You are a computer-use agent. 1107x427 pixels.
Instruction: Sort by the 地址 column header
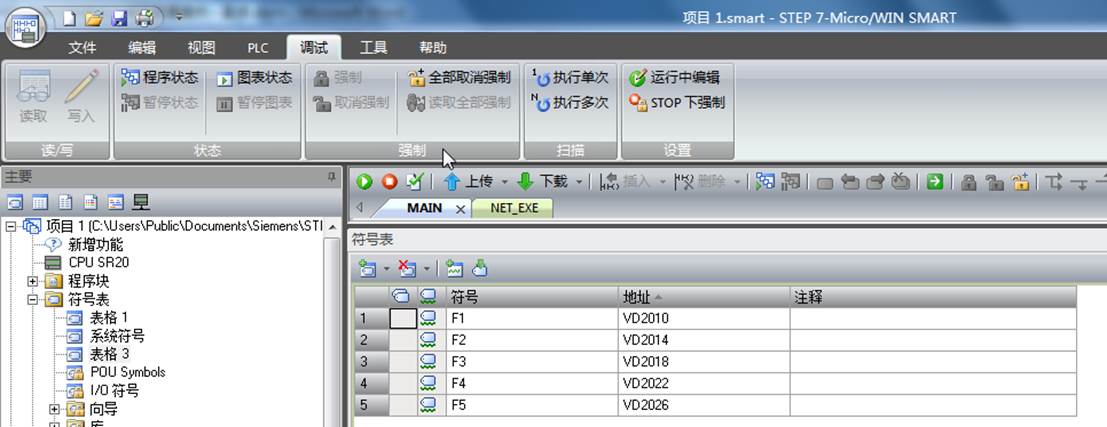pos(704,297)
